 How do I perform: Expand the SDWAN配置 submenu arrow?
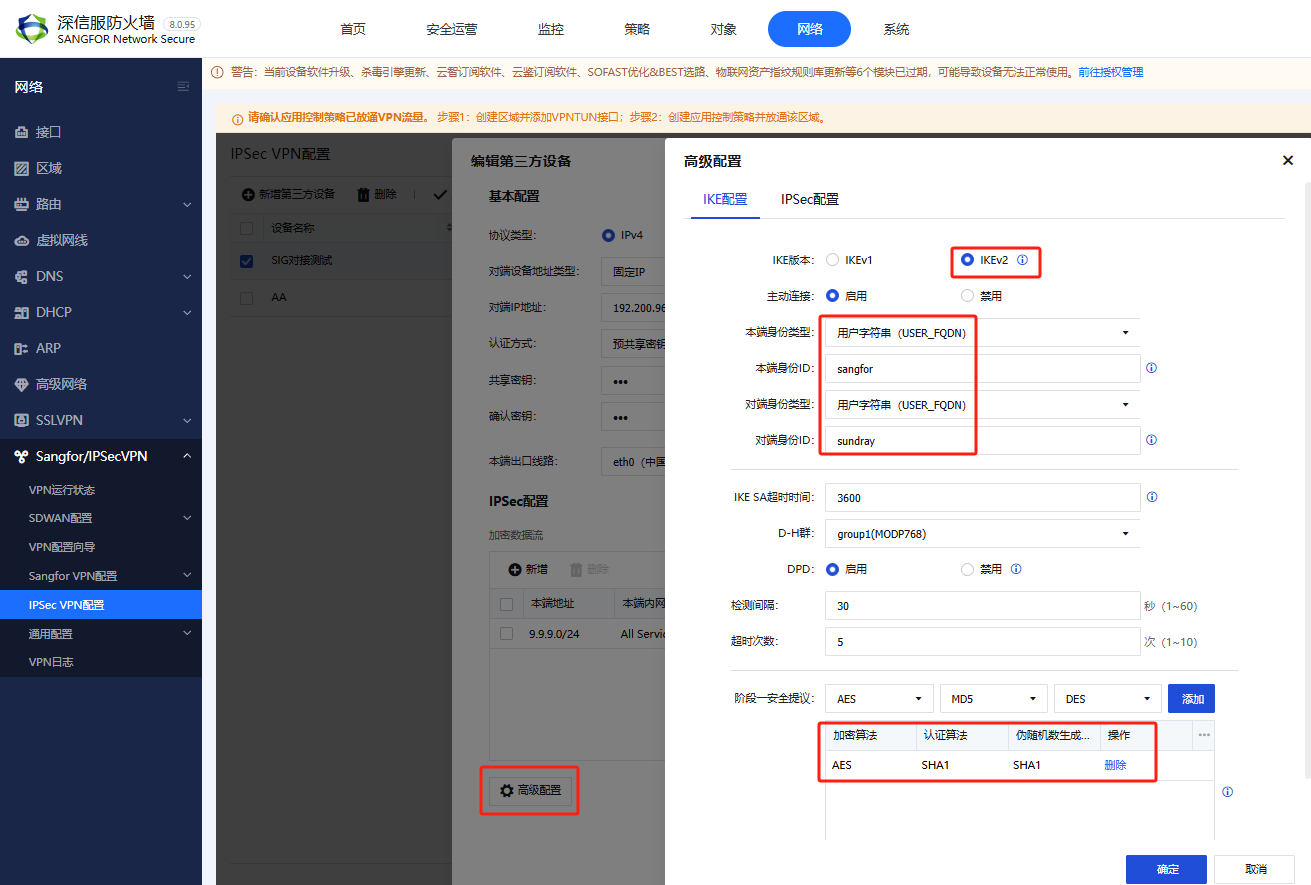click(187, 518)
